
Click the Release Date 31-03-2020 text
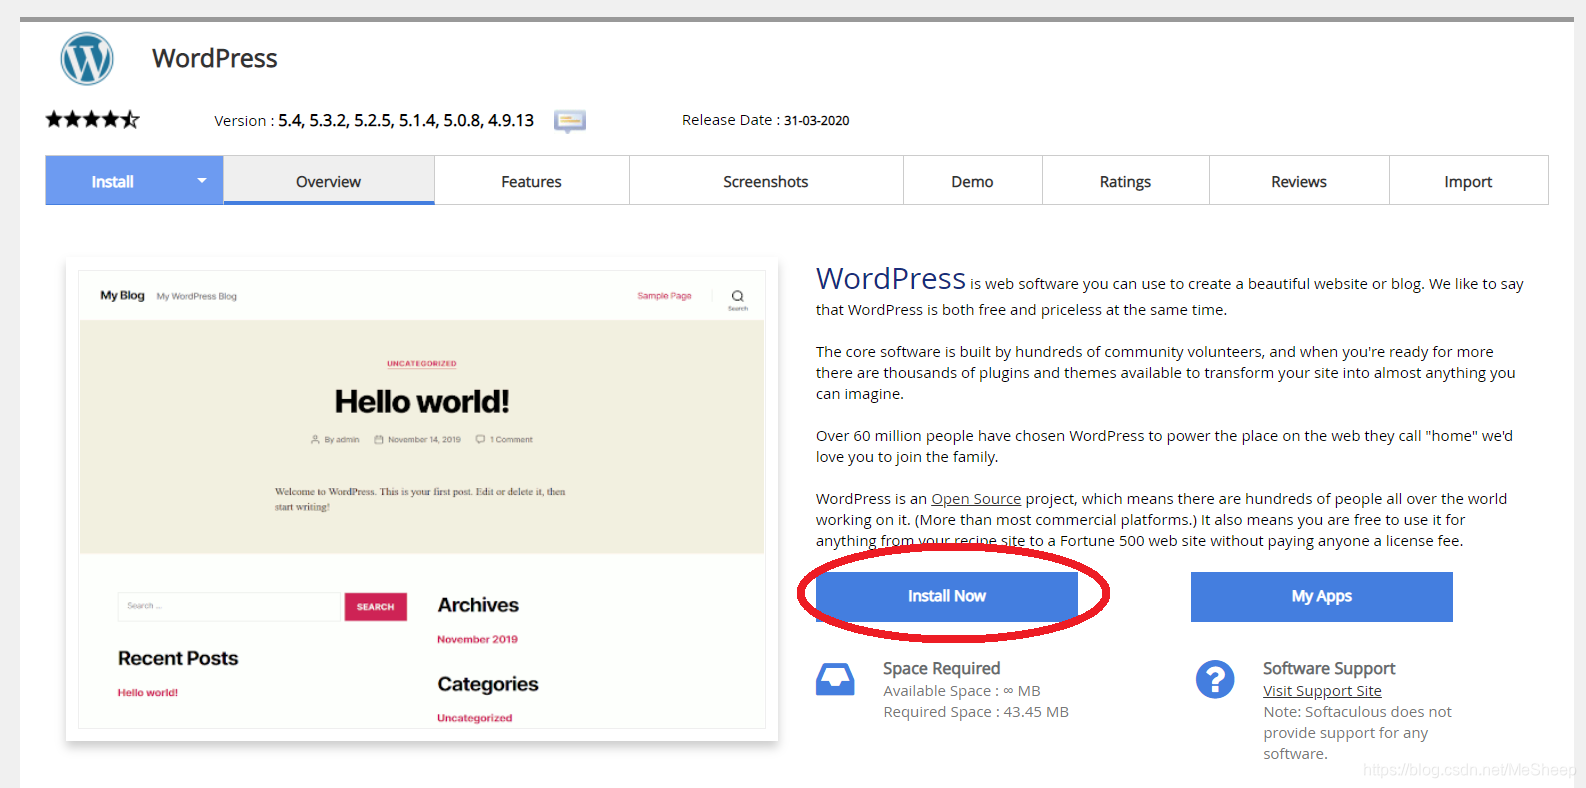[766, 120]
